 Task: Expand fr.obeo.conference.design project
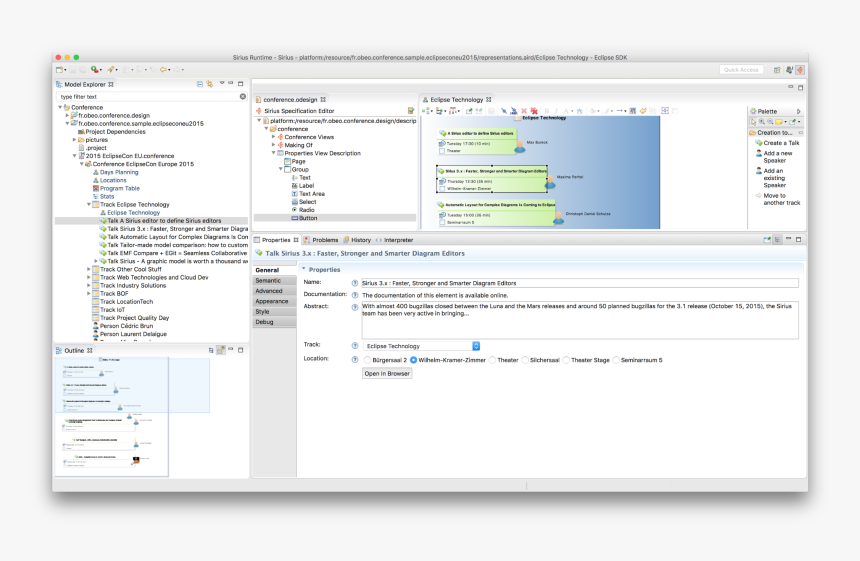point(67,116)
